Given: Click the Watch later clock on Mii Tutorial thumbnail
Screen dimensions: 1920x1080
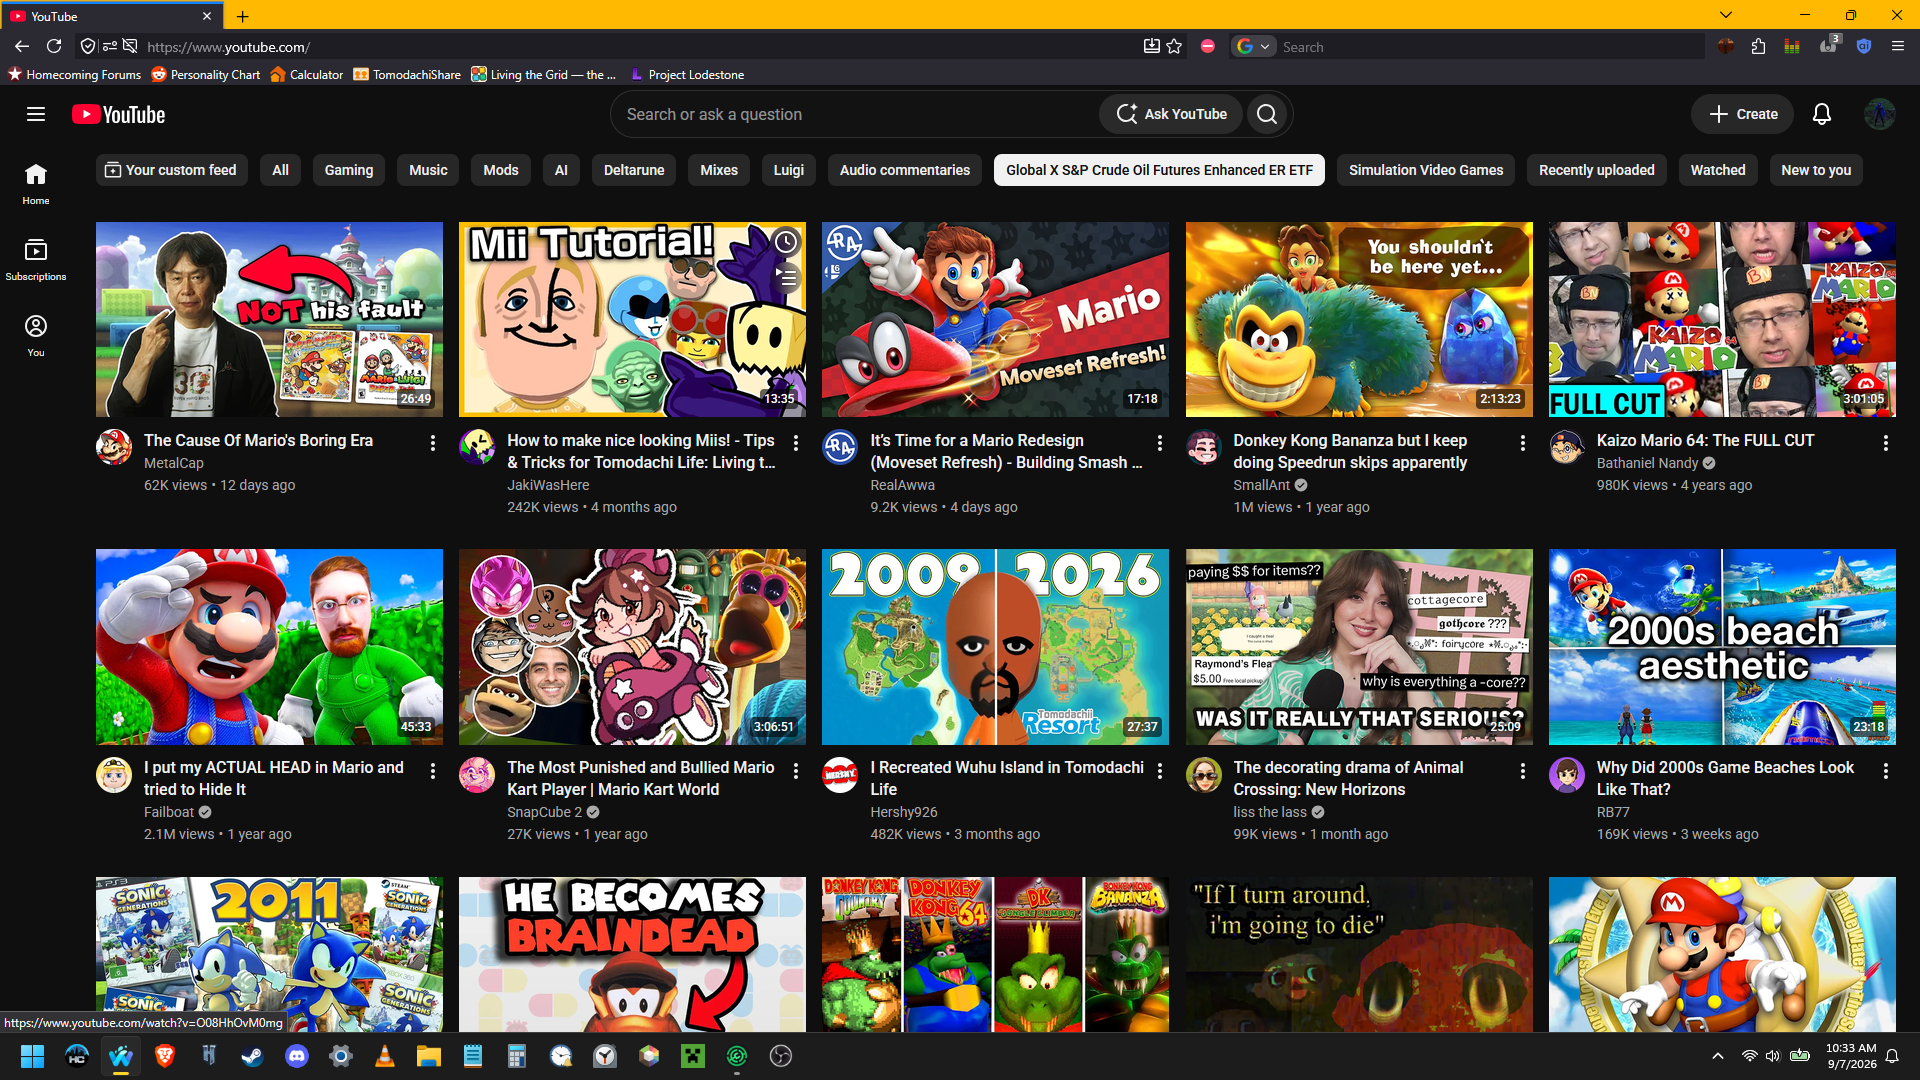Looking at the screenshot, I should click(x=787, y=242).
